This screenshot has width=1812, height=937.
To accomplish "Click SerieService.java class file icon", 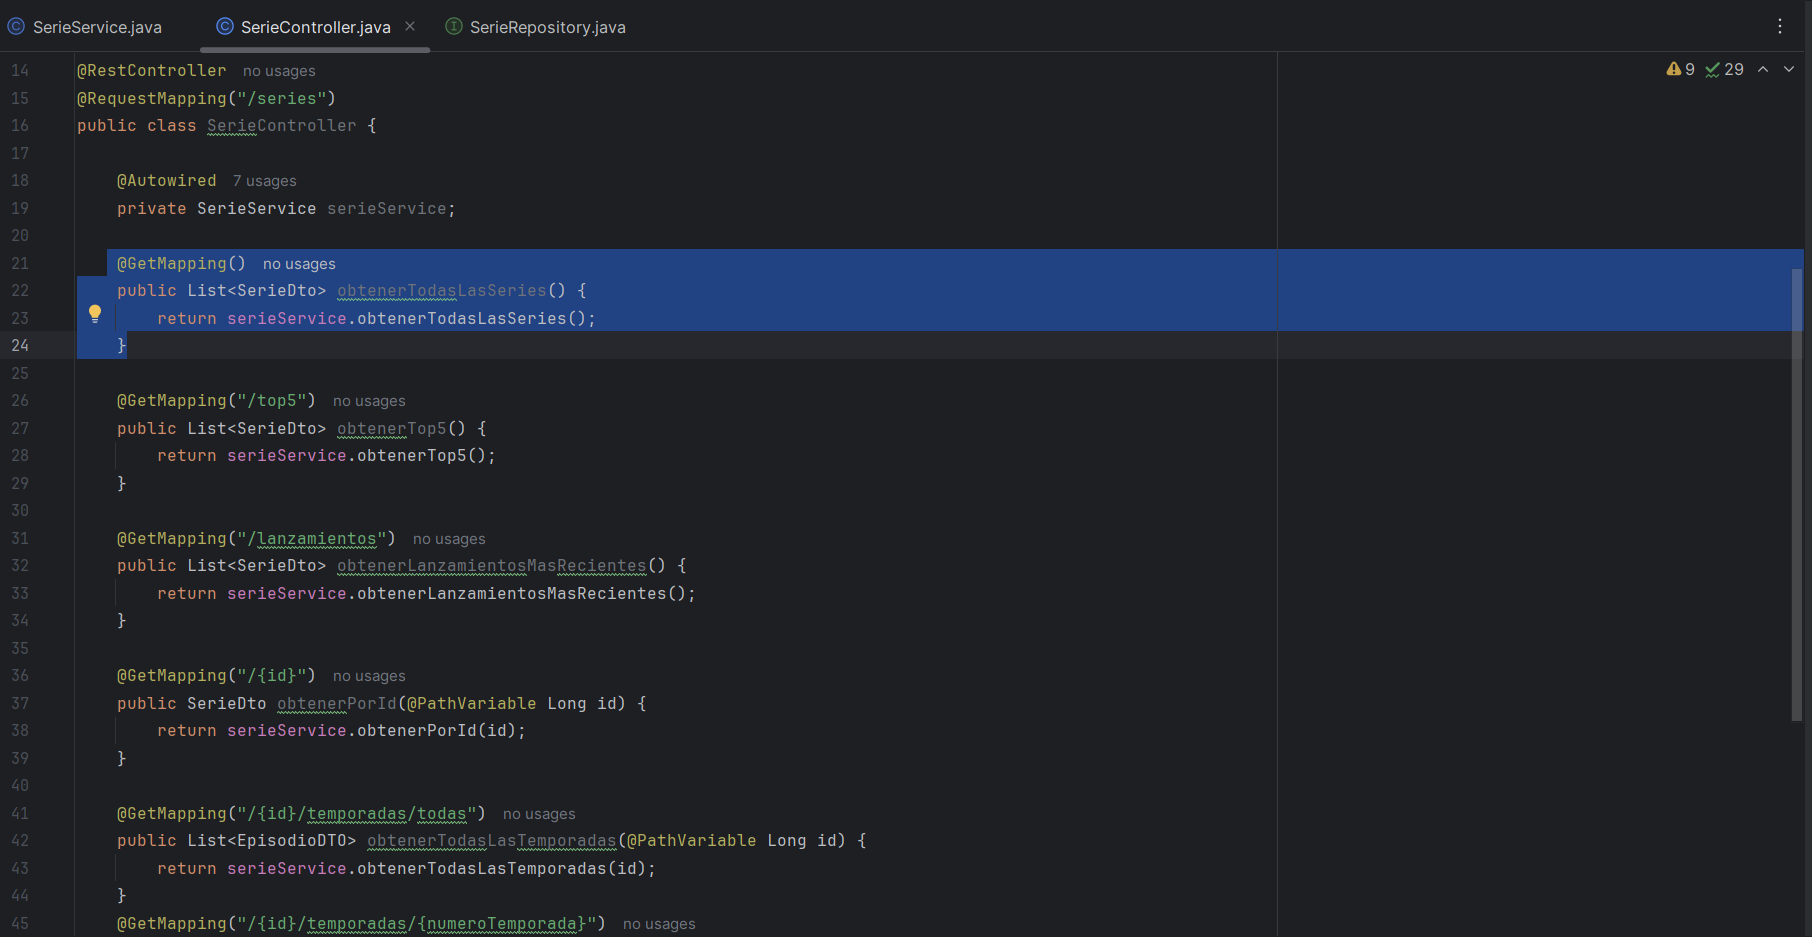I will point(16,27).
